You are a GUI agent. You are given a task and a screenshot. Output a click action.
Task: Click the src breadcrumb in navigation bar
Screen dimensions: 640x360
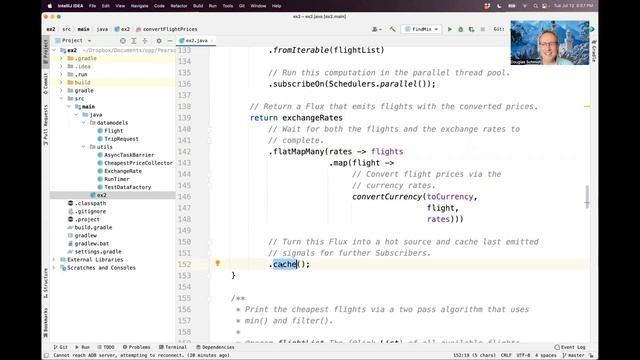(x=67, y=29)
